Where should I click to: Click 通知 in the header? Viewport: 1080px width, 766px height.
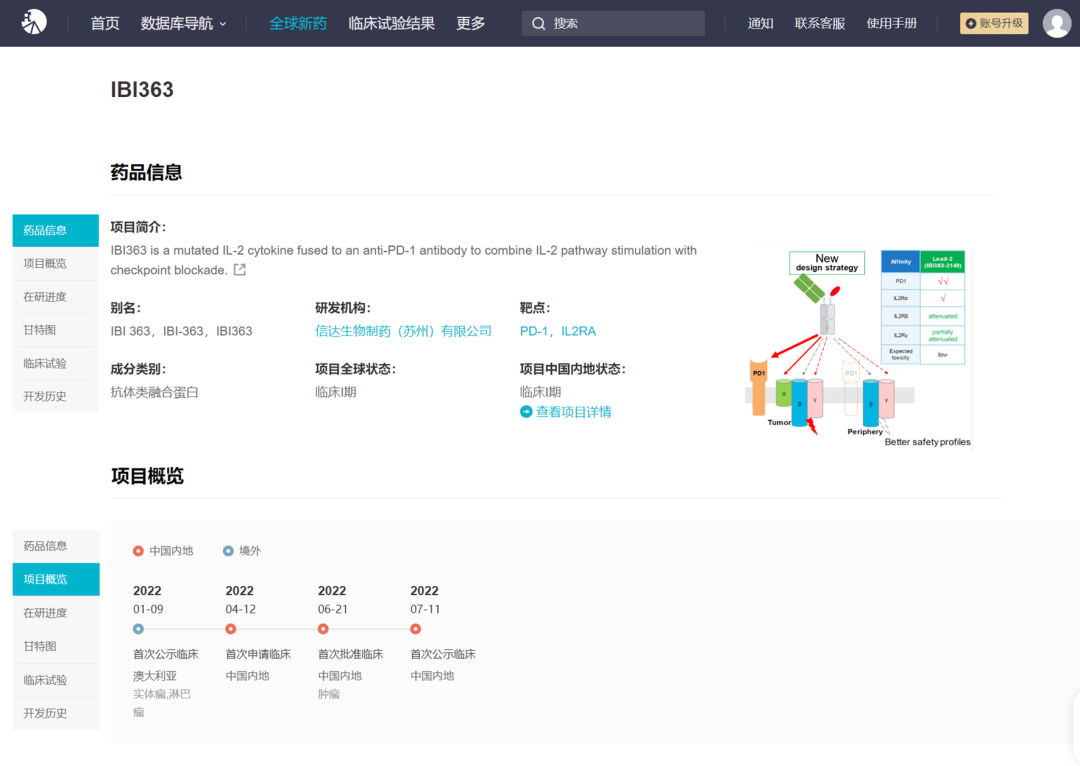point(760,23)
